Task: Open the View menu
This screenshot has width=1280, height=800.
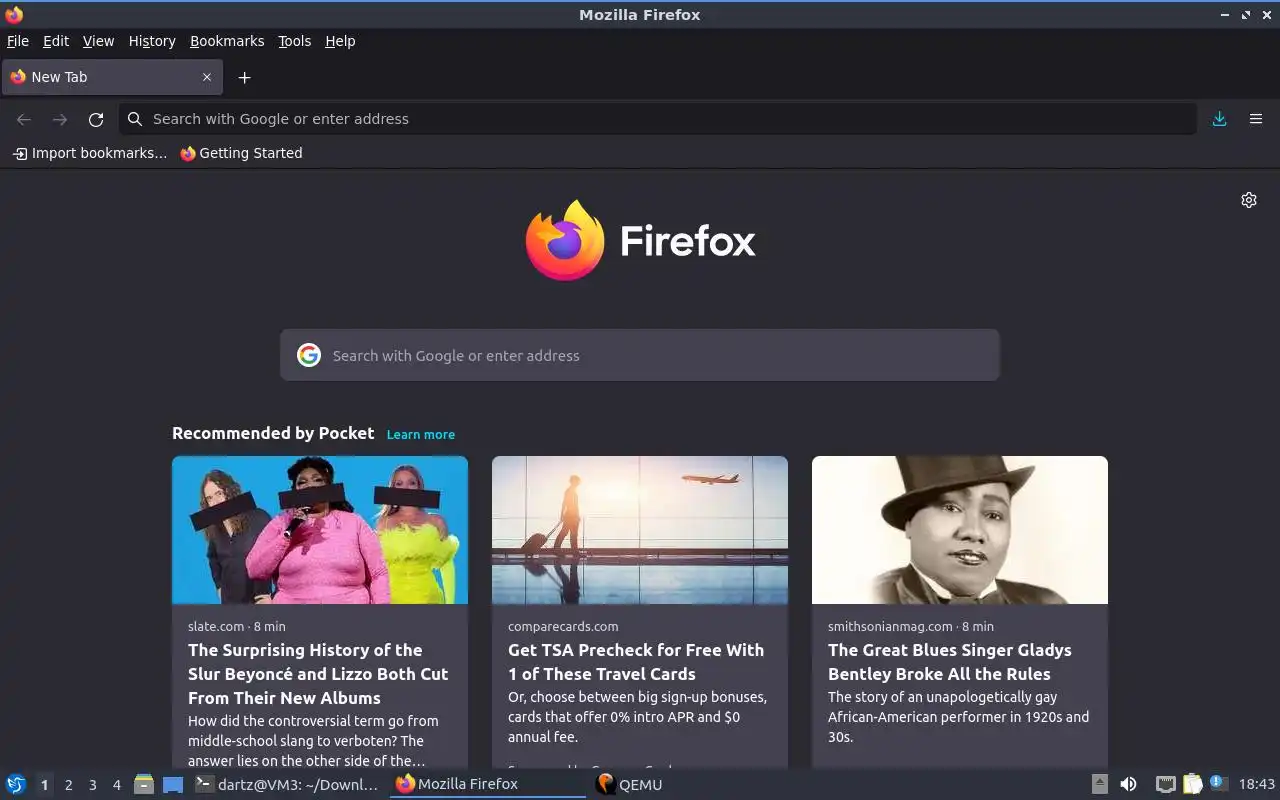Action: point(98,41)
